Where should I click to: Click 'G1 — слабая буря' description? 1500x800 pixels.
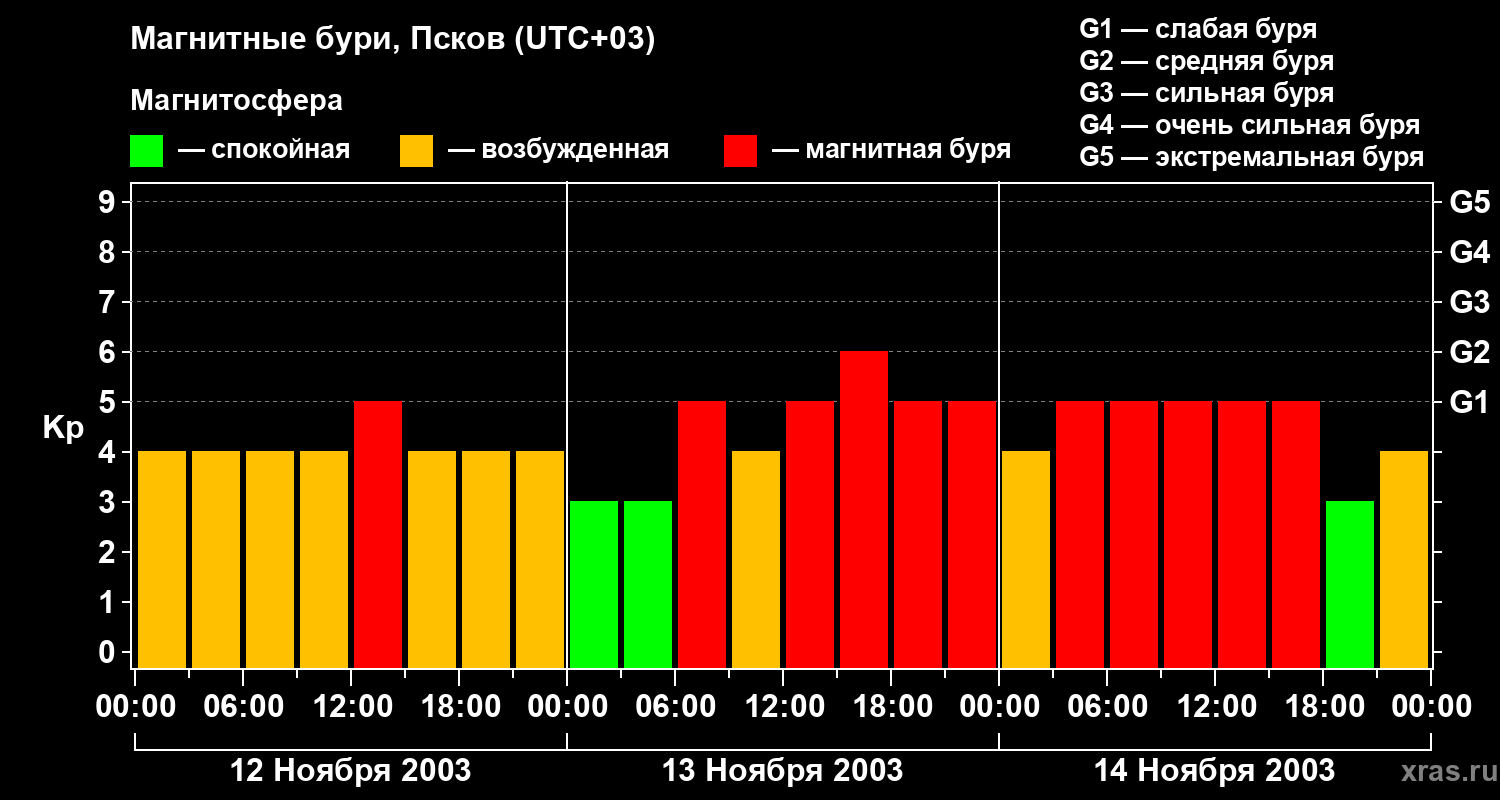point(1198,30)
